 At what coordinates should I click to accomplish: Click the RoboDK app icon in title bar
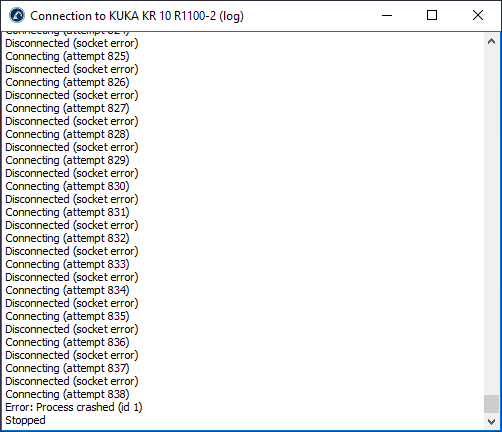click(17, 15)
